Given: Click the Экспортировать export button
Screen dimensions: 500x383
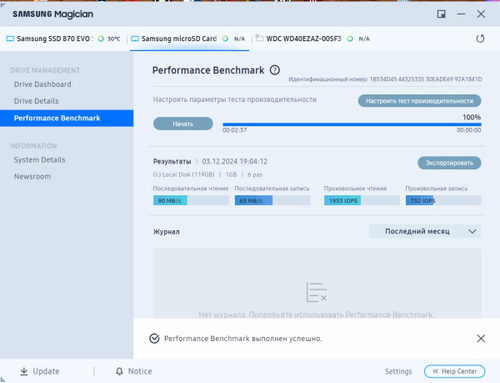Looking at the screenshot, I should [x=449, y=163].
